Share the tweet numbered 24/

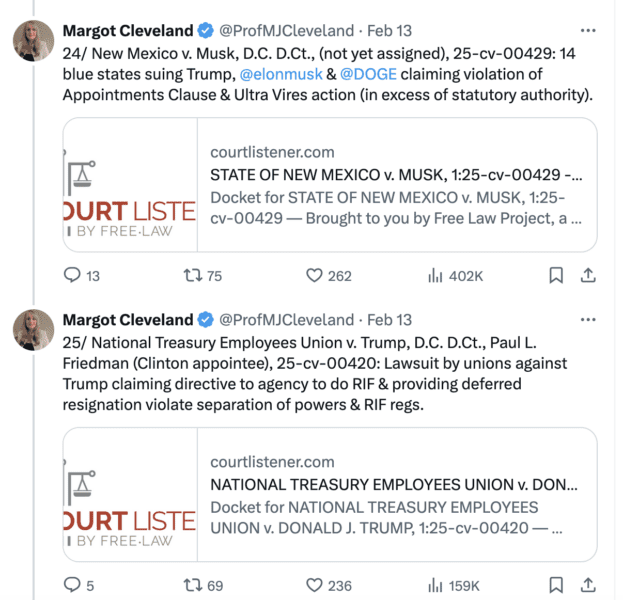588,275
